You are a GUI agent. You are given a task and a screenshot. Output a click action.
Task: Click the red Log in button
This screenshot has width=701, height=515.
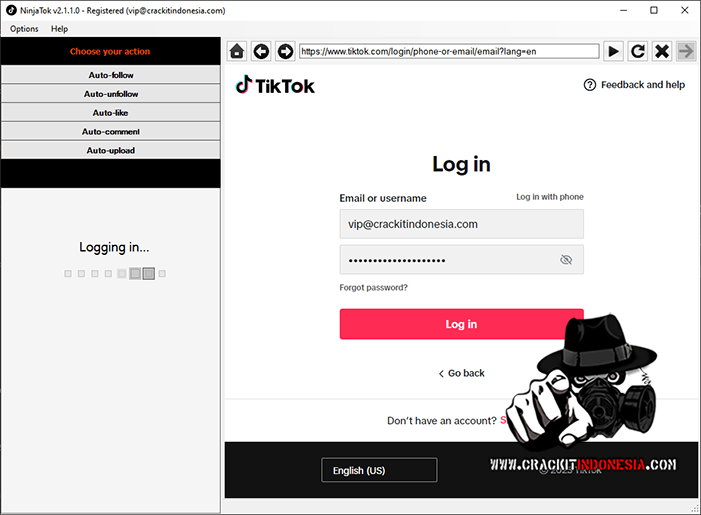[461, 324]
